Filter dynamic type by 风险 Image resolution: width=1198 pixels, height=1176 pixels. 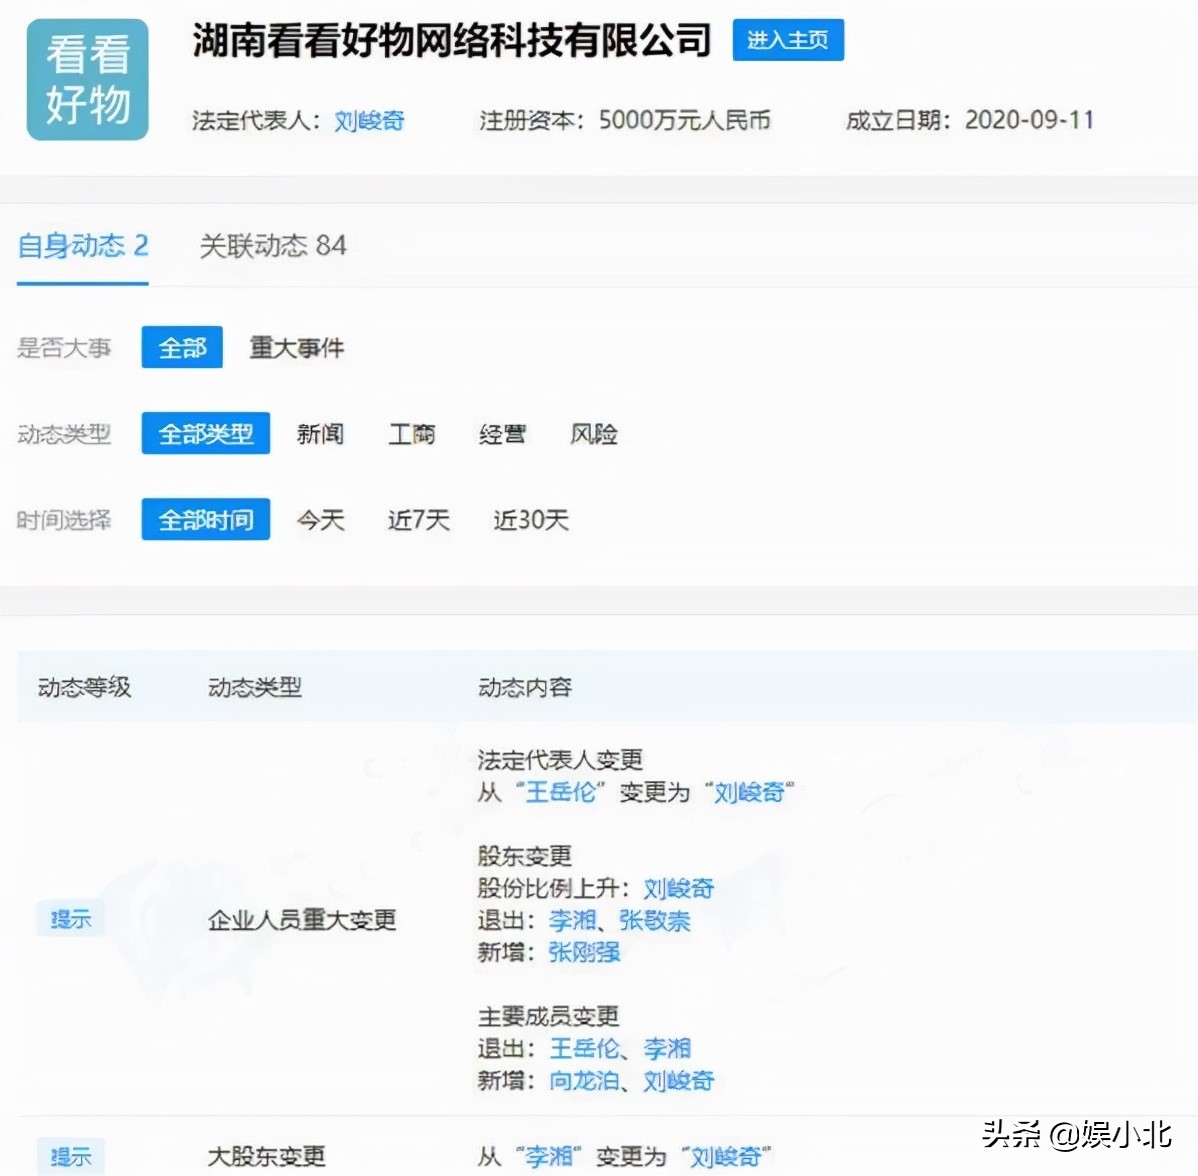coord(594,433)
